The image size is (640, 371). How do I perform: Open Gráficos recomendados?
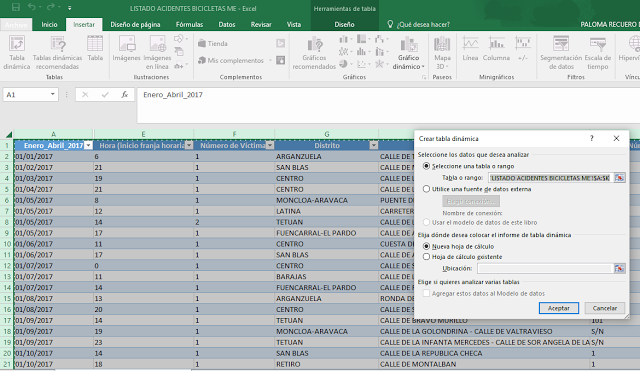tap(314, 53)
